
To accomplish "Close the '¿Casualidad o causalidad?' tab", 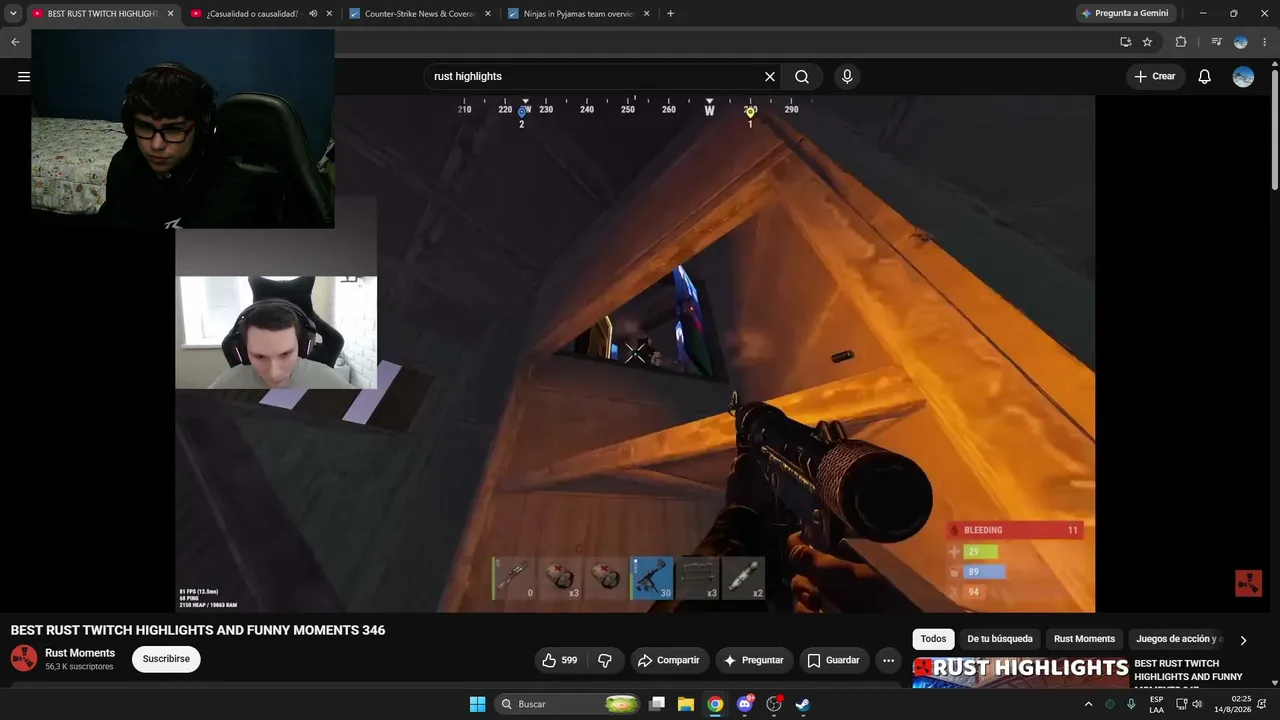I will (x=329, y=14).
